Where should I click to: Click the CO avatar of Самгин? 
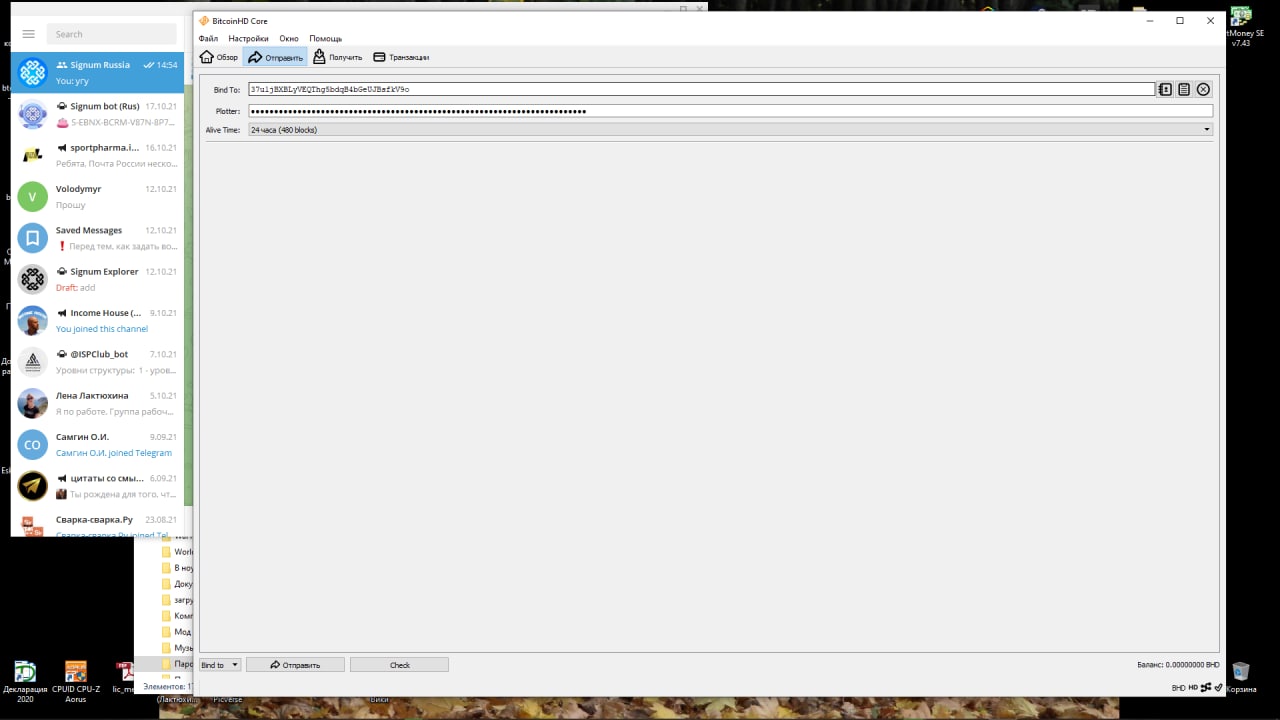(x=33, y=444)
